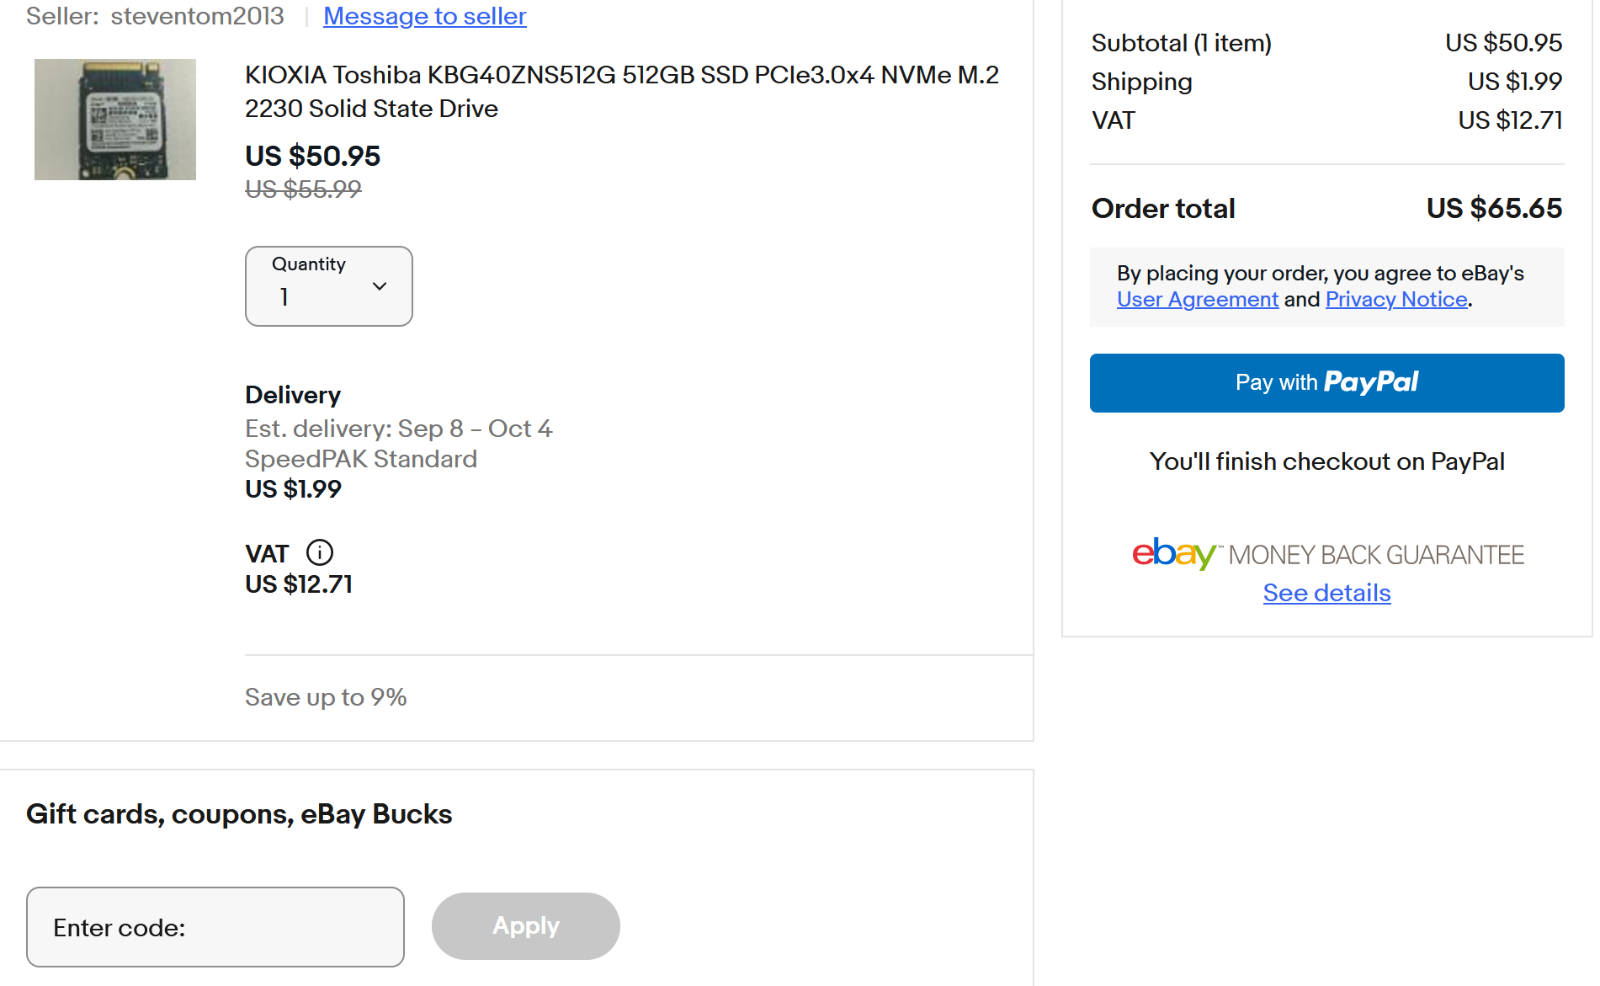The height and width of the screenshot is (986, 1600).
Task: Click the Order total amount US $65.65
Action: click(1494, 208)
